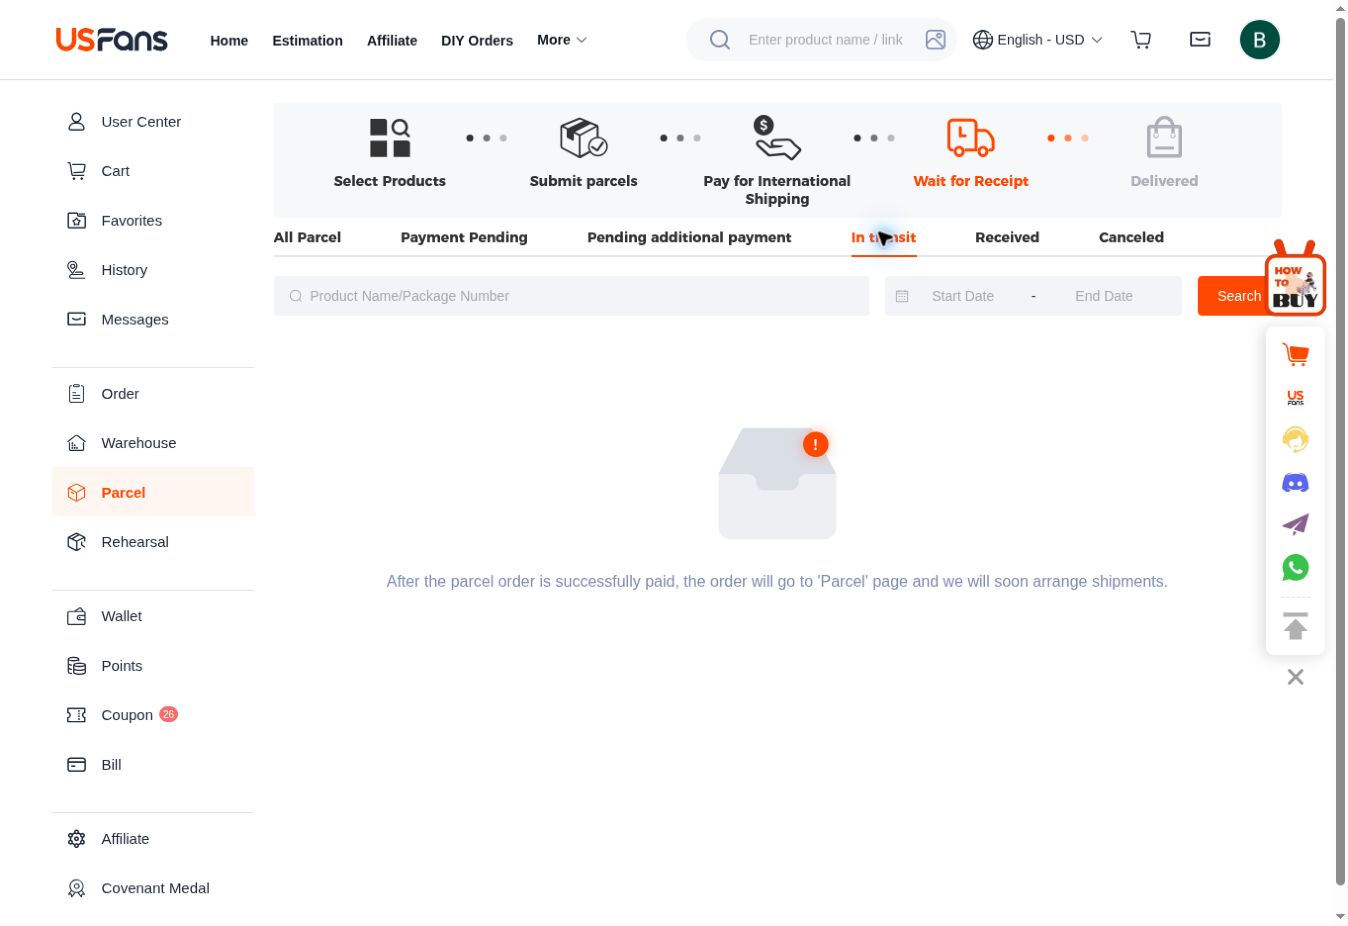1348x926 pixels.
Task: Open the English - USD language dropdown
Action: click(x=1037, y=40)
